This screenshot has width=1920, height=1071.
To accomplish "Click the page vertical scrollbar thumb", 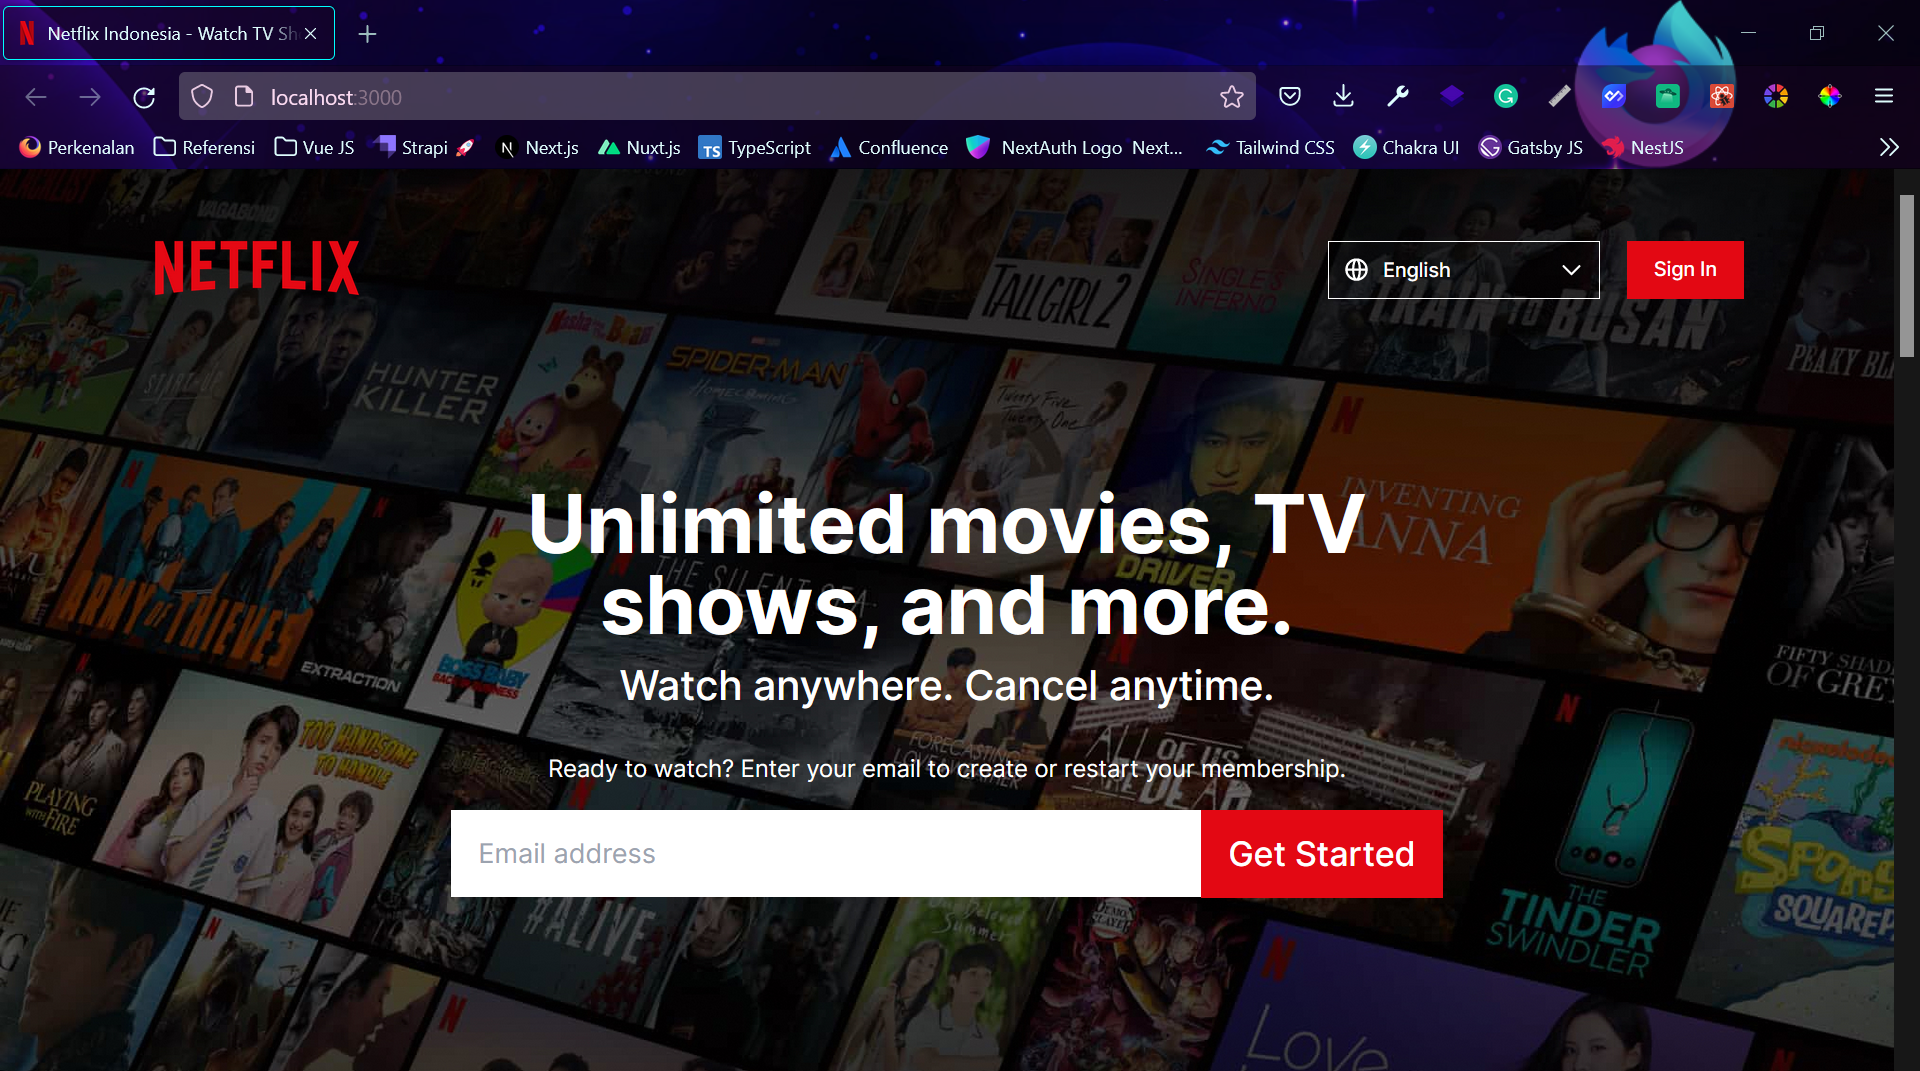I will pos(1907,276).
